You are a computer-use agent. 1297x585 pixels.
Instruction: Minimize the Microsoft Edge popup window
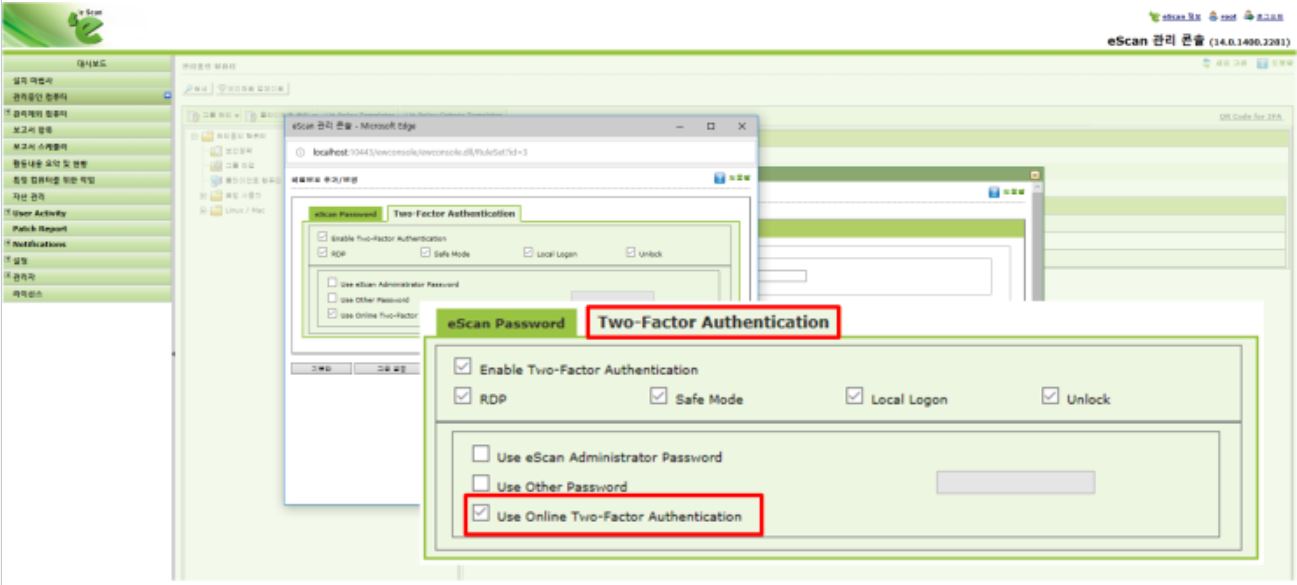(681, 127)
